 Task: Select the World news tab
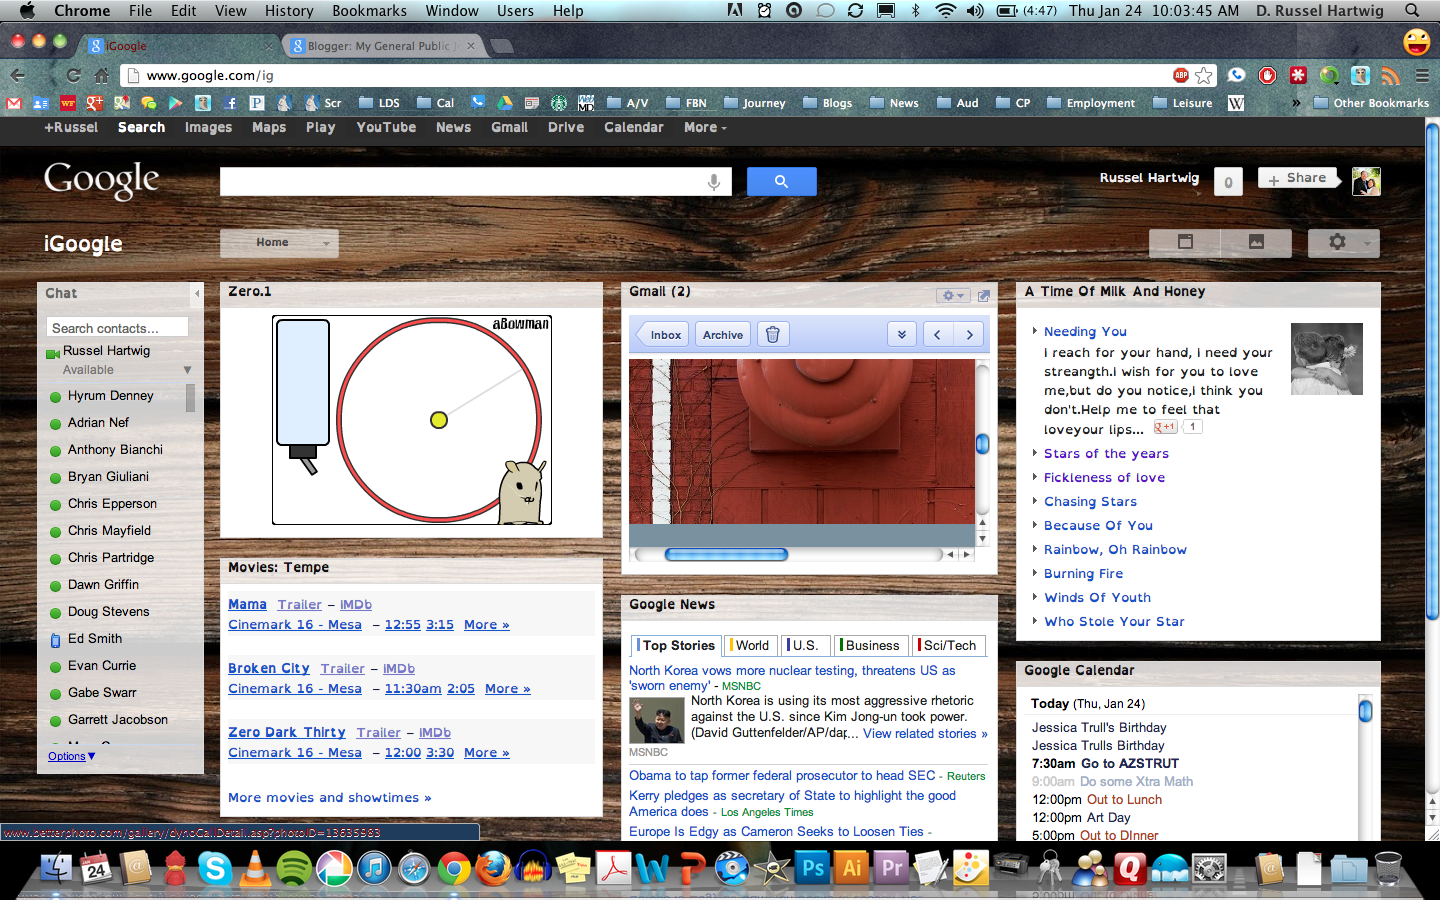750,646
